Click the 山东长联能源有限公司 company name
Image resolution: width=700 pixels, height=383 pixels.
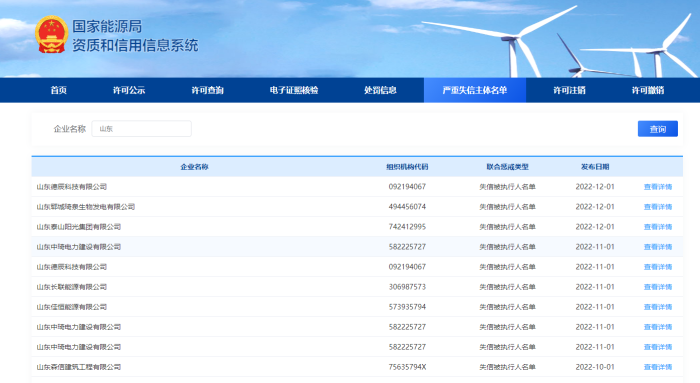(71, 287)
